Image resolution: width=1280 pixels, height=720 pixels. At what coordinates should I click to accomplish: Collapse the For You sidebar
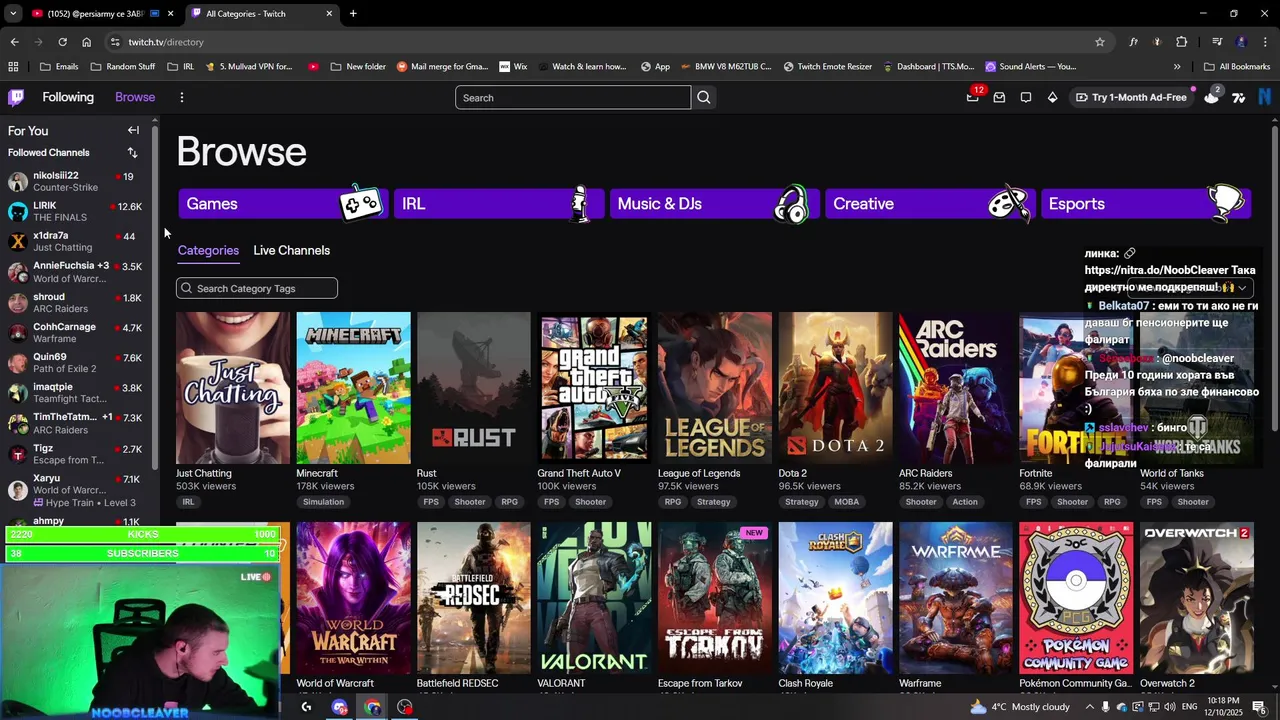[133, 130]
